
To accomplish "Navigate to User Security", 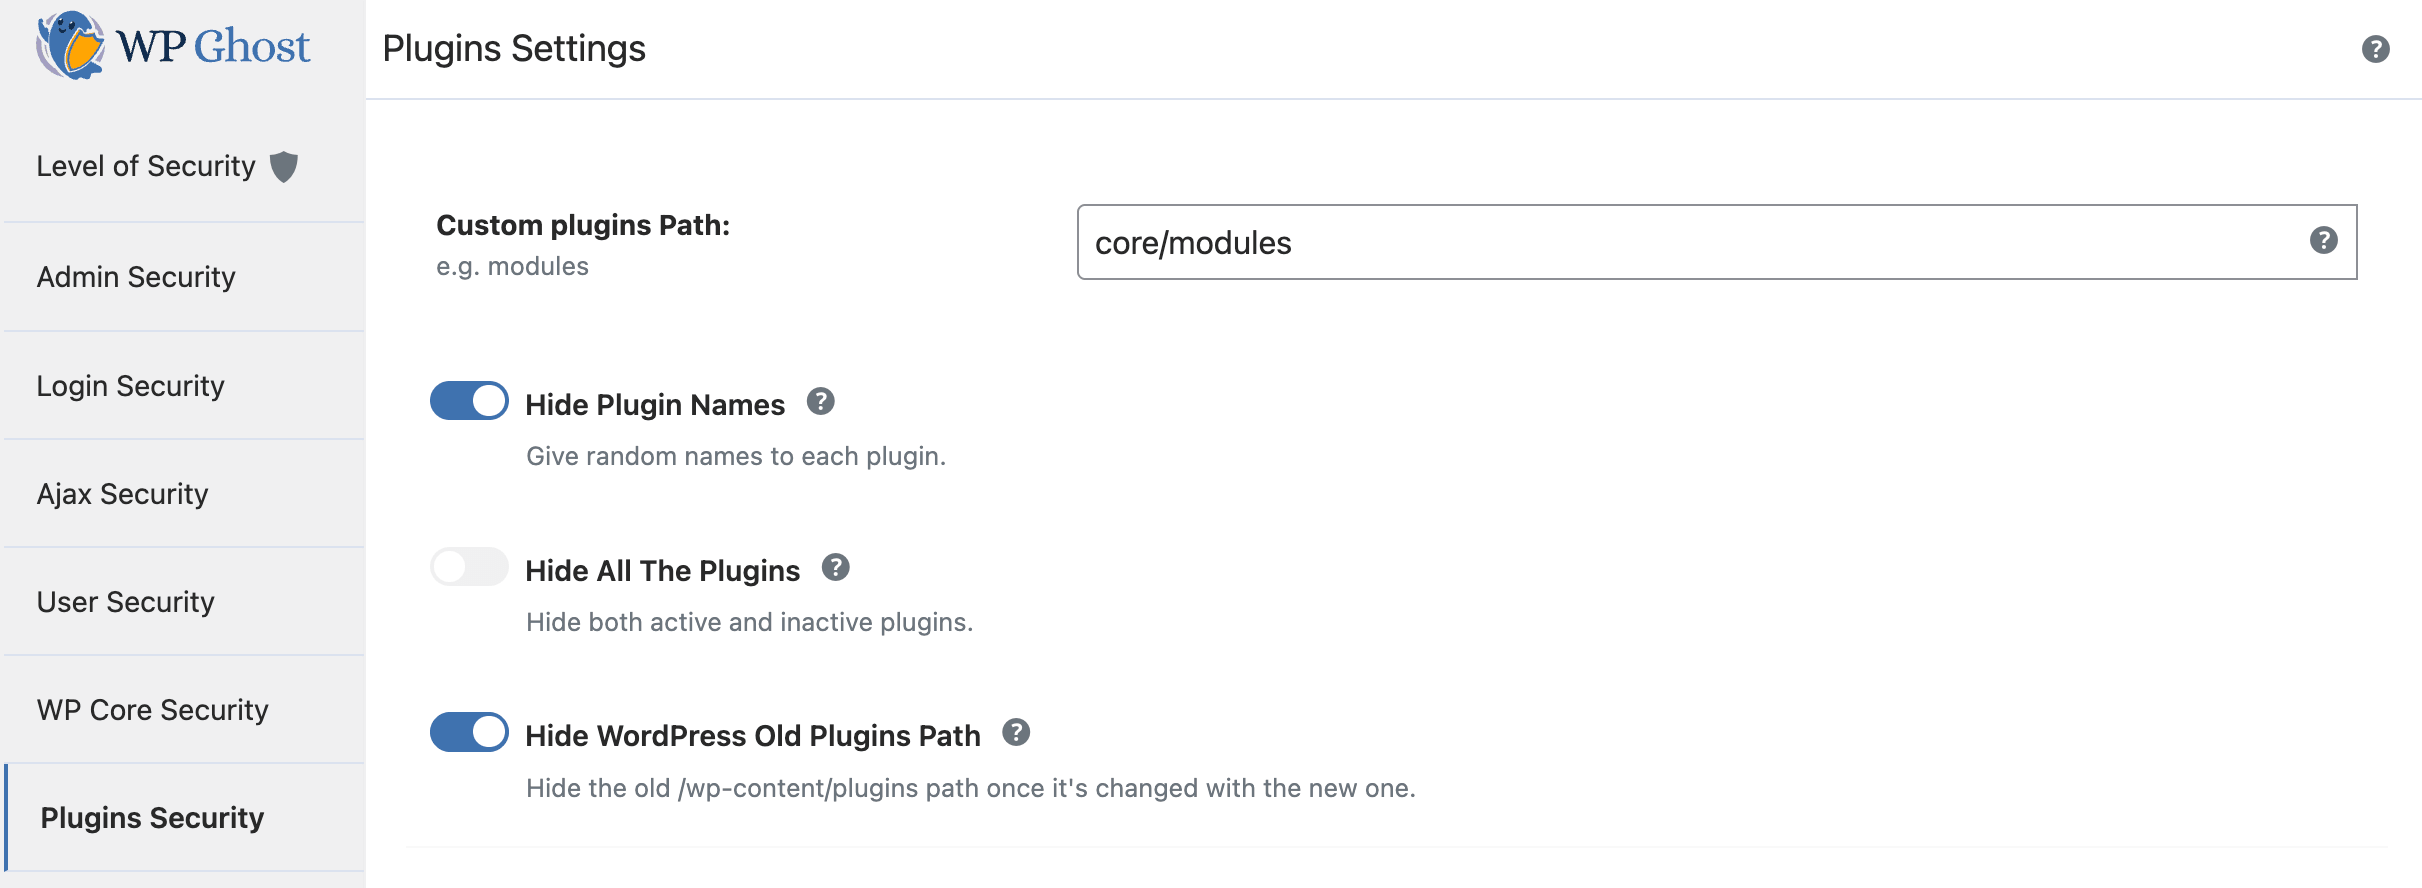I will (x=125, y=602).
